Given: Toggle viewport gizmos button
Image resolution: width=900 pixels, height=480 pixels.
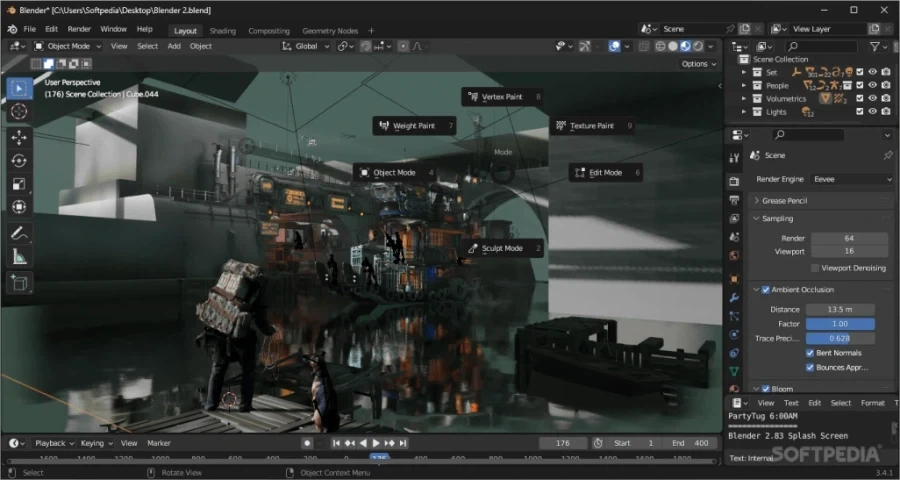Looking at the screenshot, I should click(x=584, y=47).
